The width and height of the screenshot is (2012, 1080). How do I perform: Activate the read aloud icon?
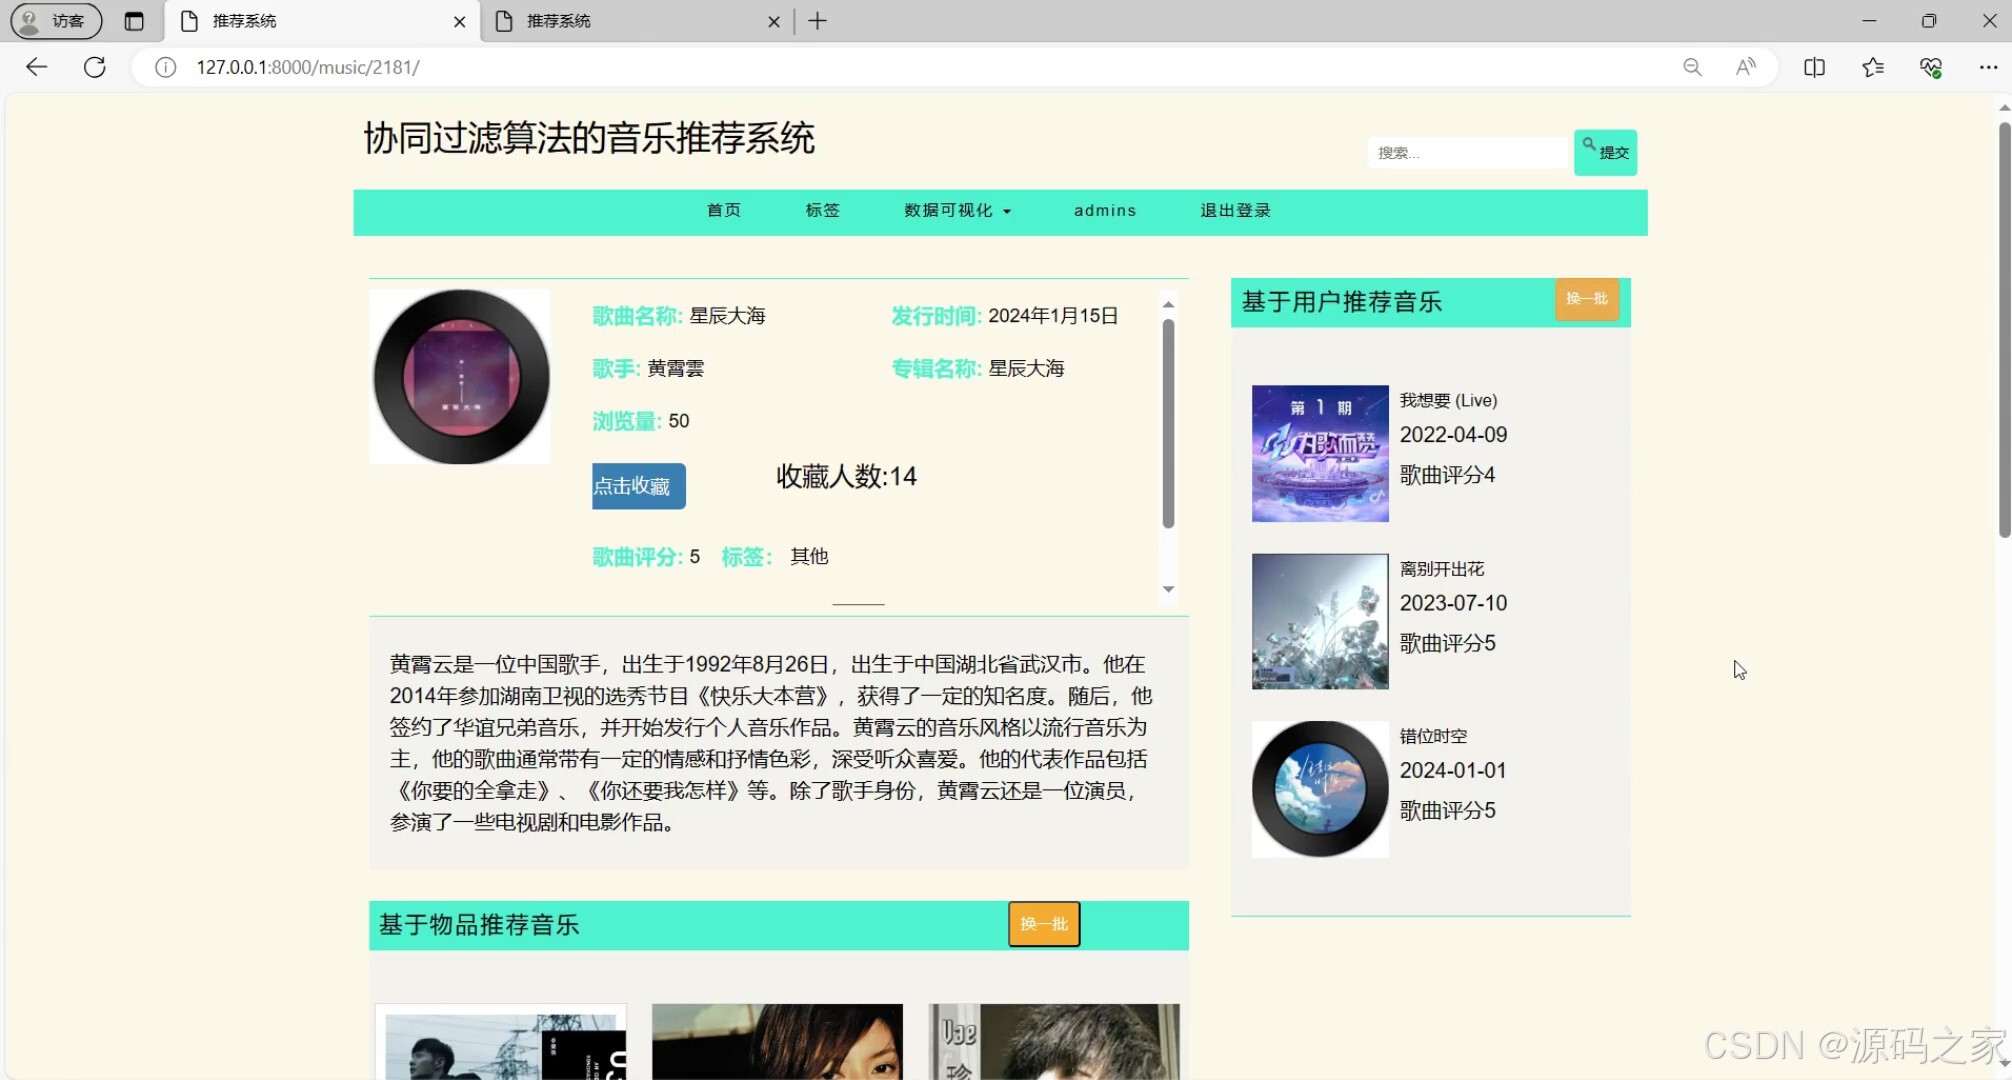(x=1746, y=67)
